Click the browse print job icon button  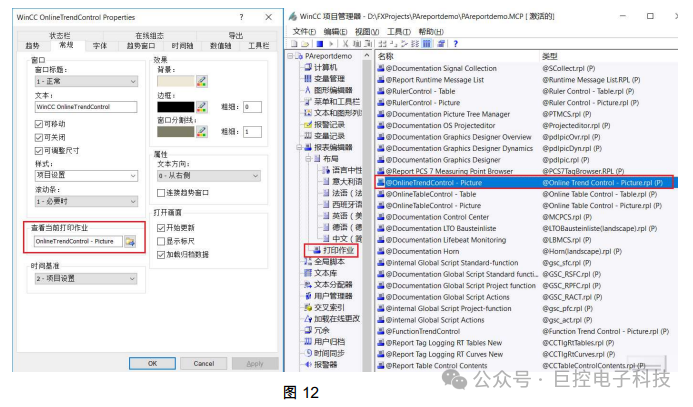(x=130, y=241)
